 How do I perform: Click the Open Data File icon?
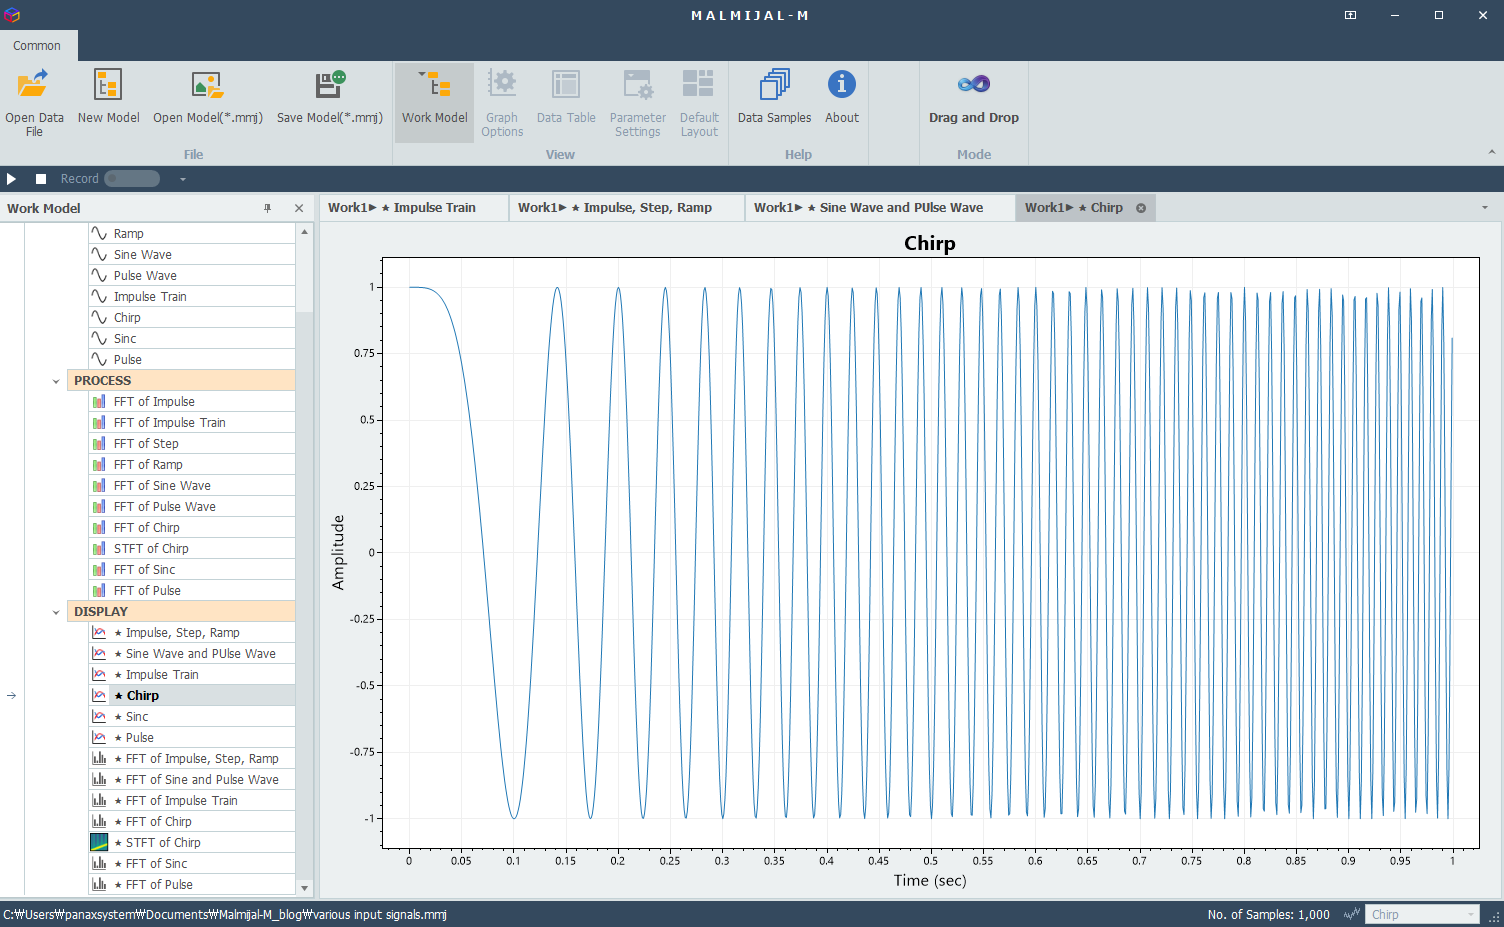pos(33,84)
